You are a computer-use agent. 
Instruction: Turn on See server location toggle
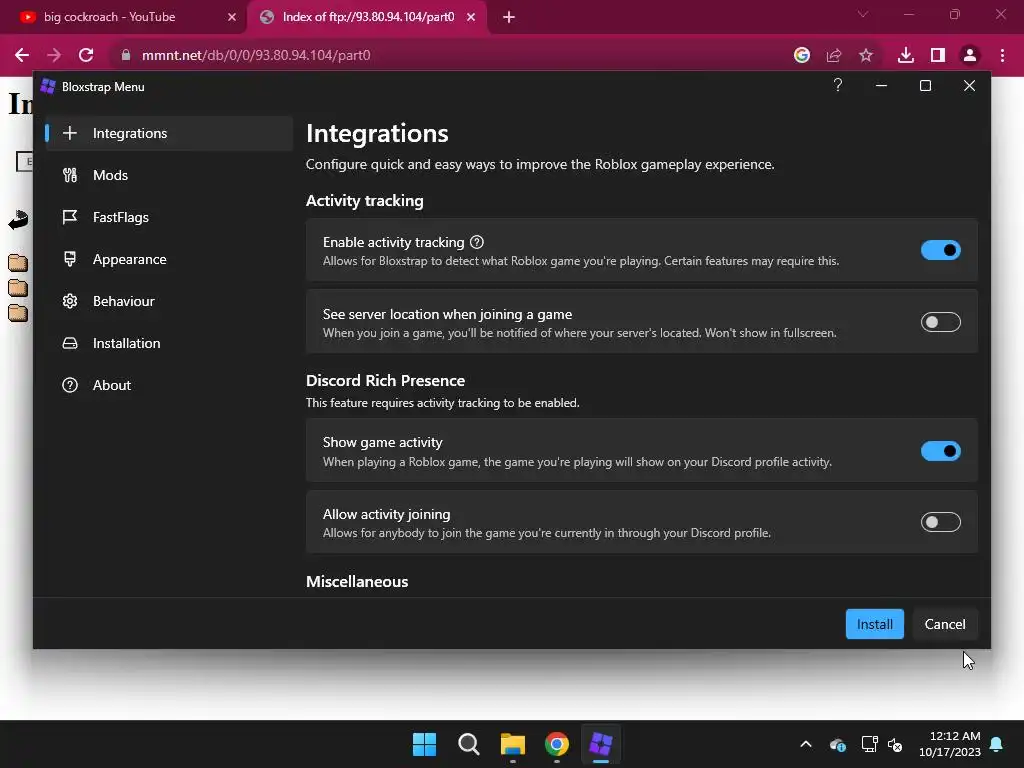[x=940, y=322]
